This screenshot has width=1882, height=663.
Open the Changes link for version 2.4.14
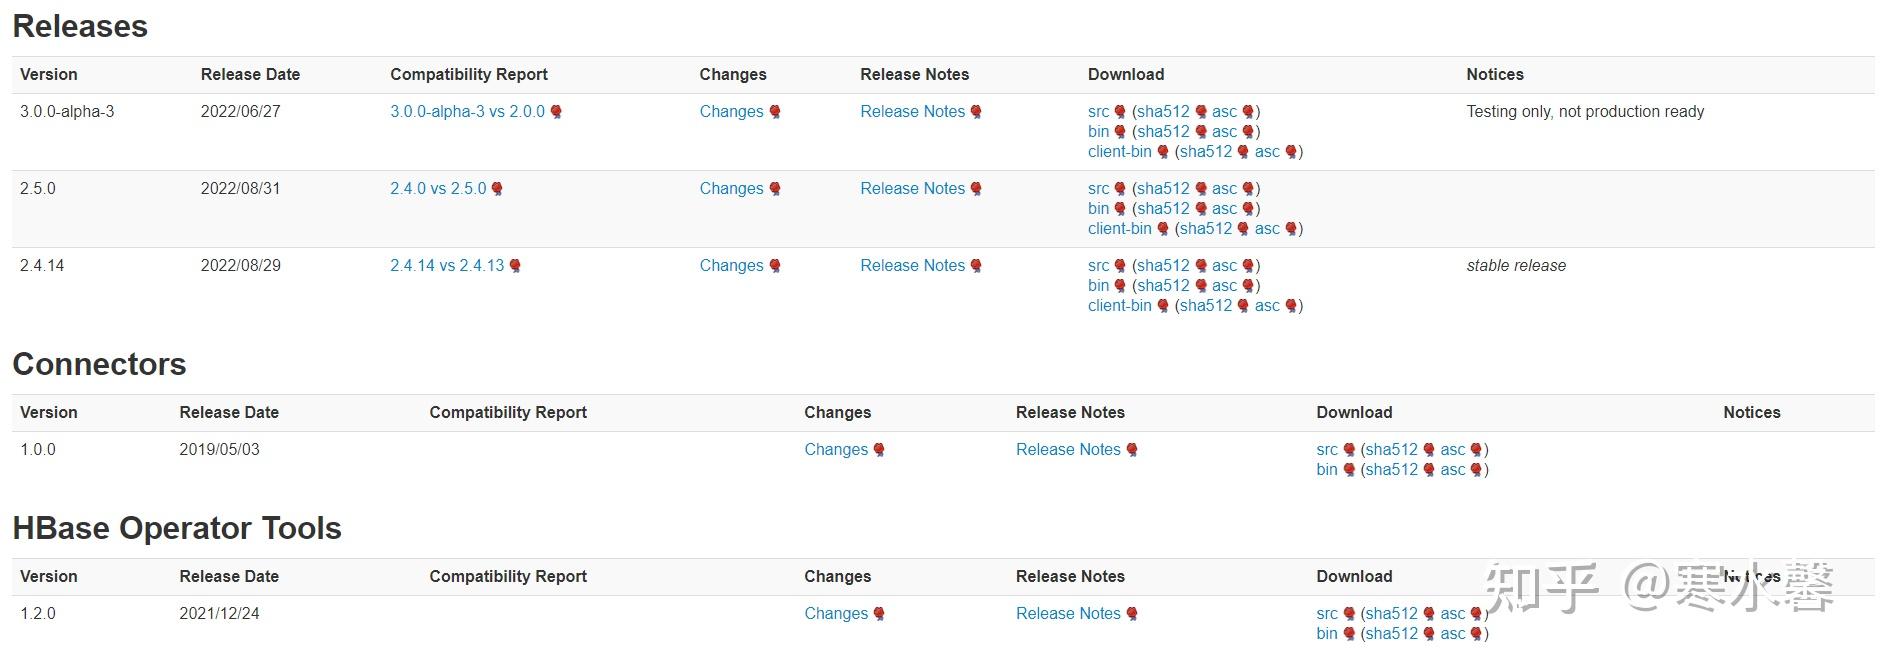click(731, 266)
